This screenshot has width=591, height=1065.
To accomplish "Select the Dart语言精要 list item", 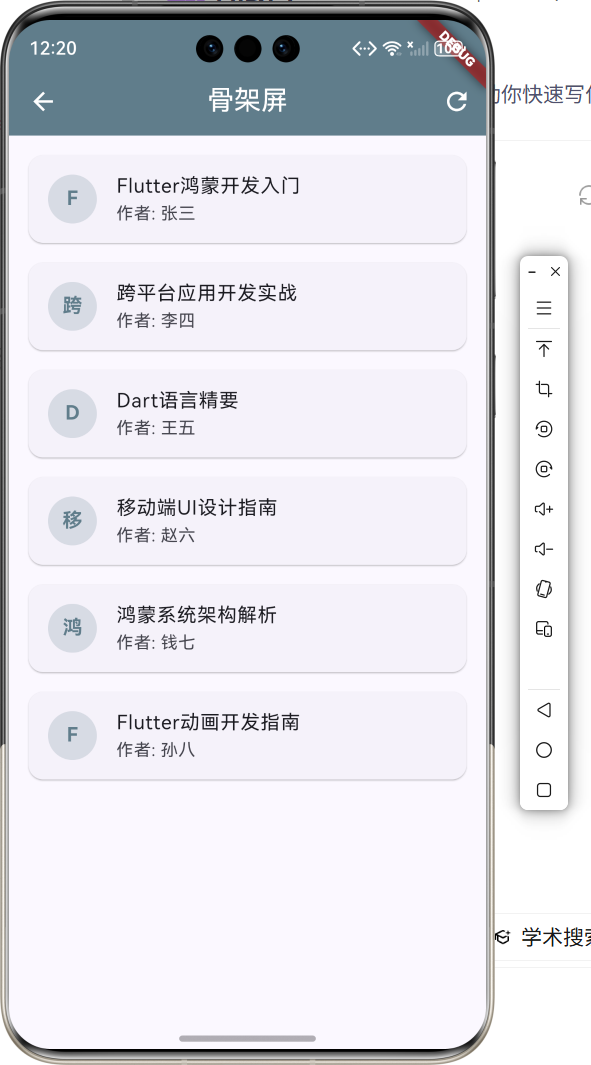I will click(x=247, y=413).
